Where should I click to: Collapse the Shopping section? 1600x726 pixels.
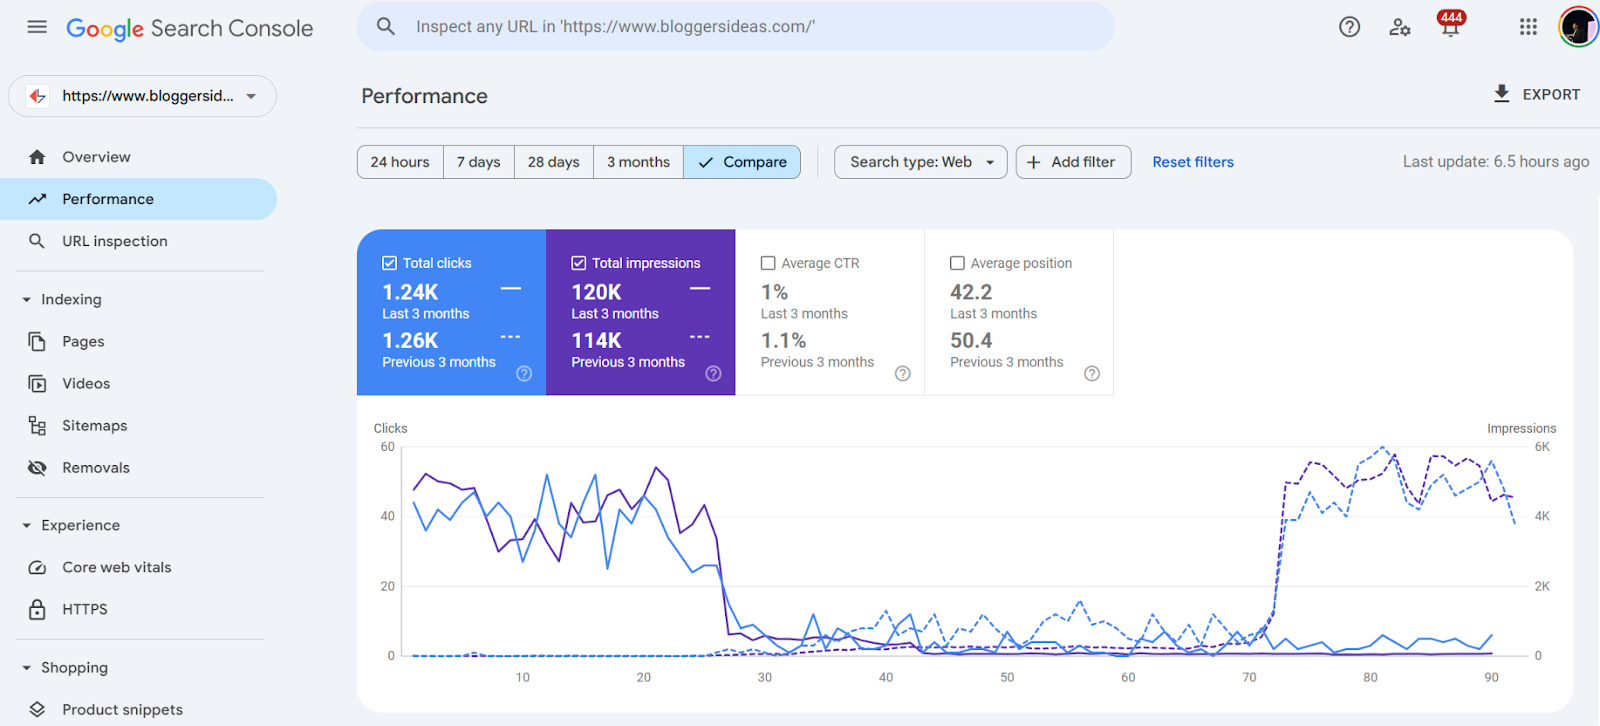coord(27,668)
